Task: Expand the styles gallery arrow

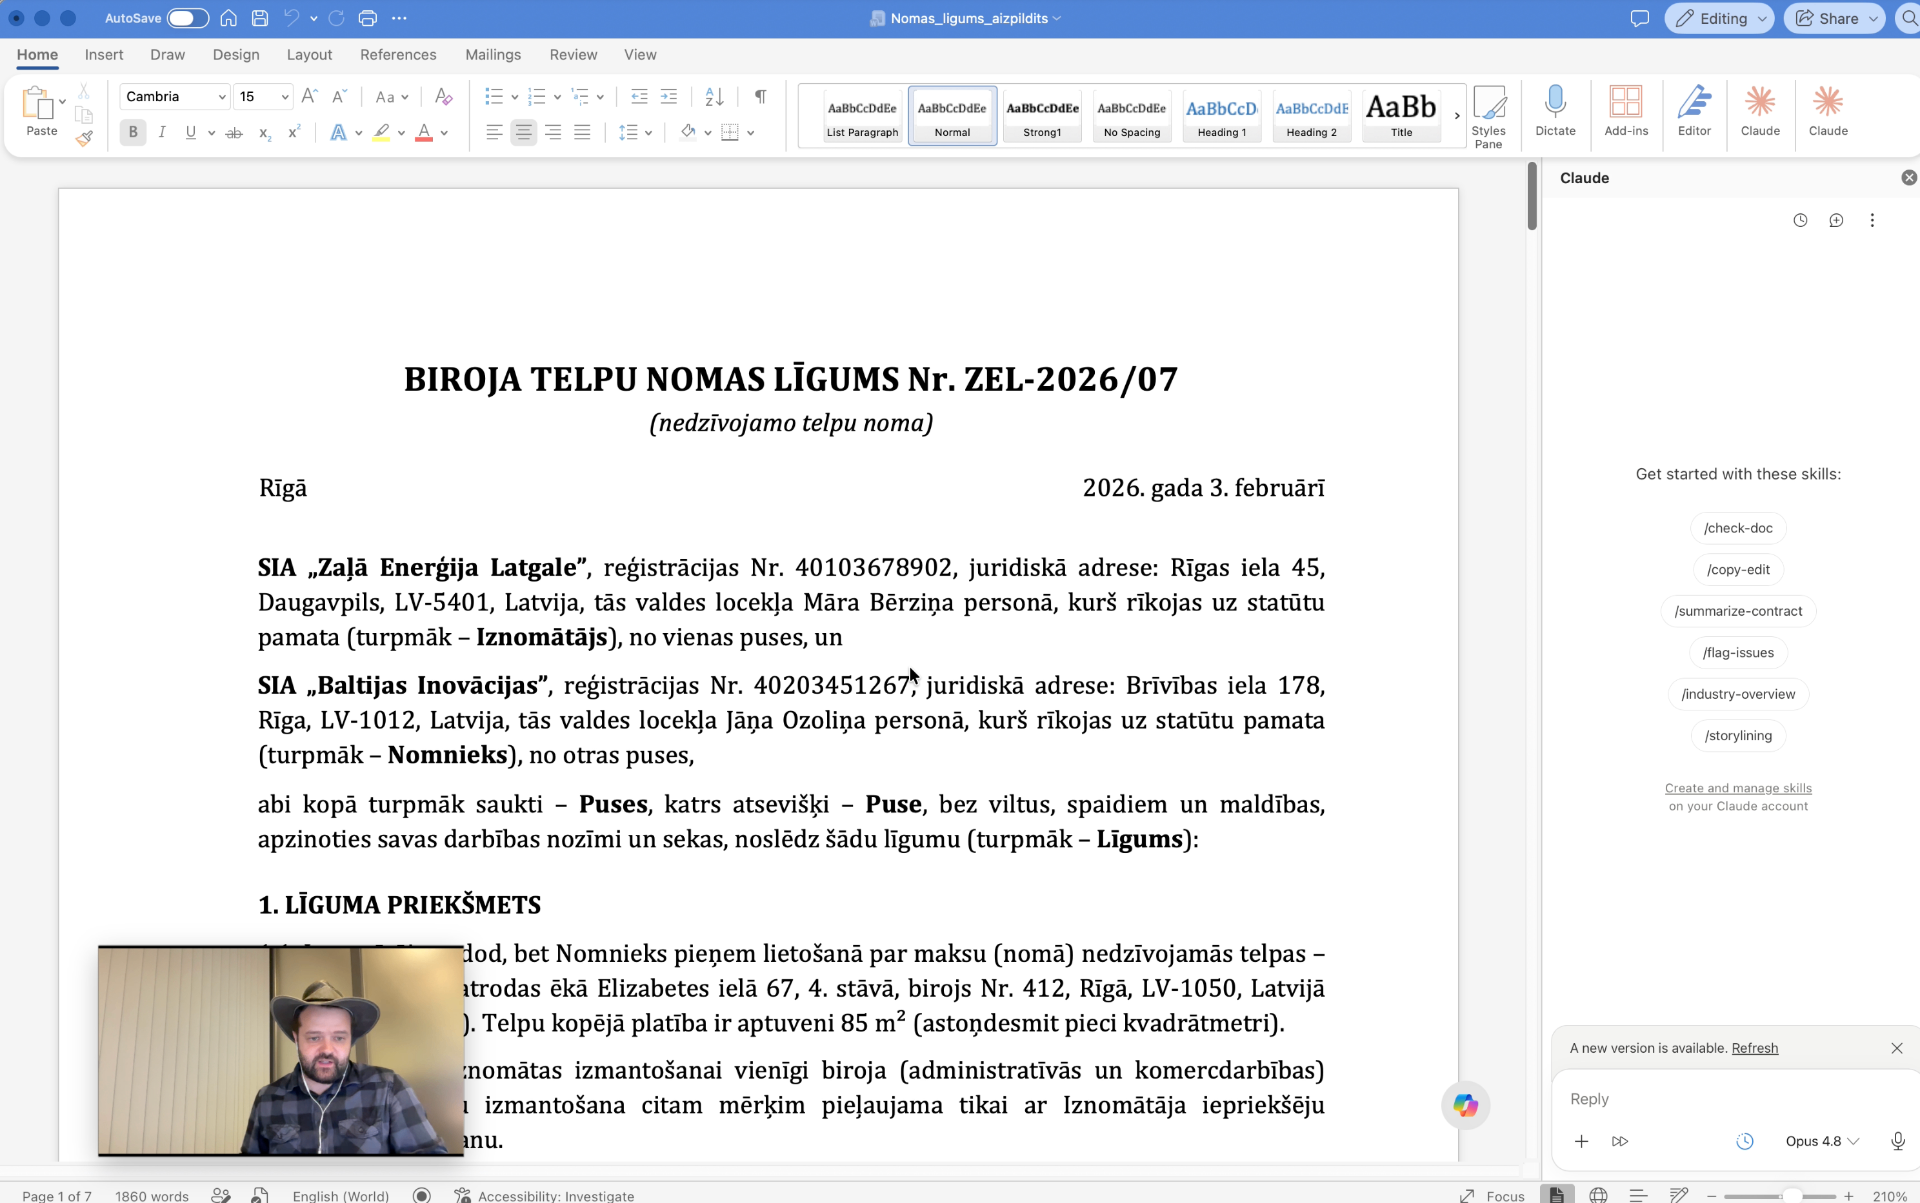Action: pos(1457,116)
